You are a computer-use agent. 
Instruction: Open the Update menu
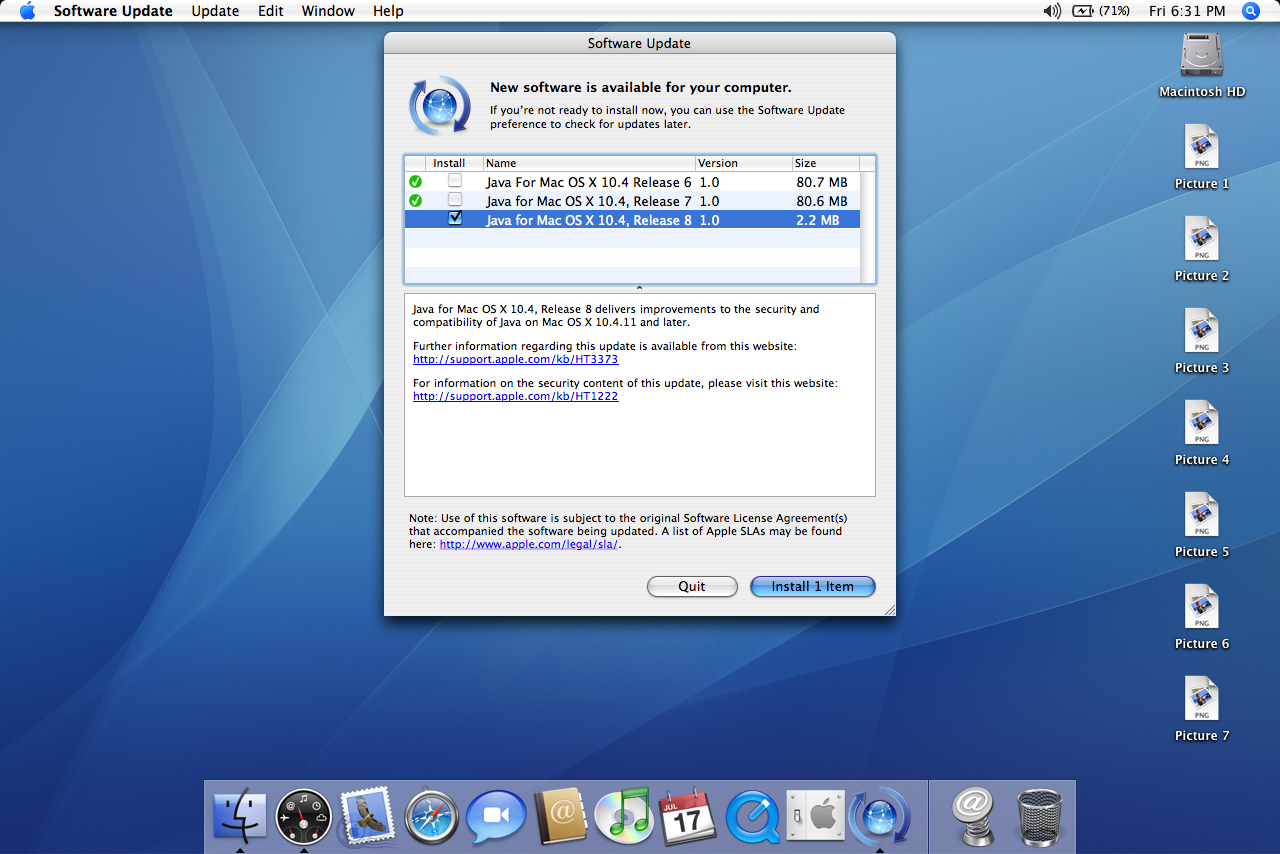coord(215,11)
